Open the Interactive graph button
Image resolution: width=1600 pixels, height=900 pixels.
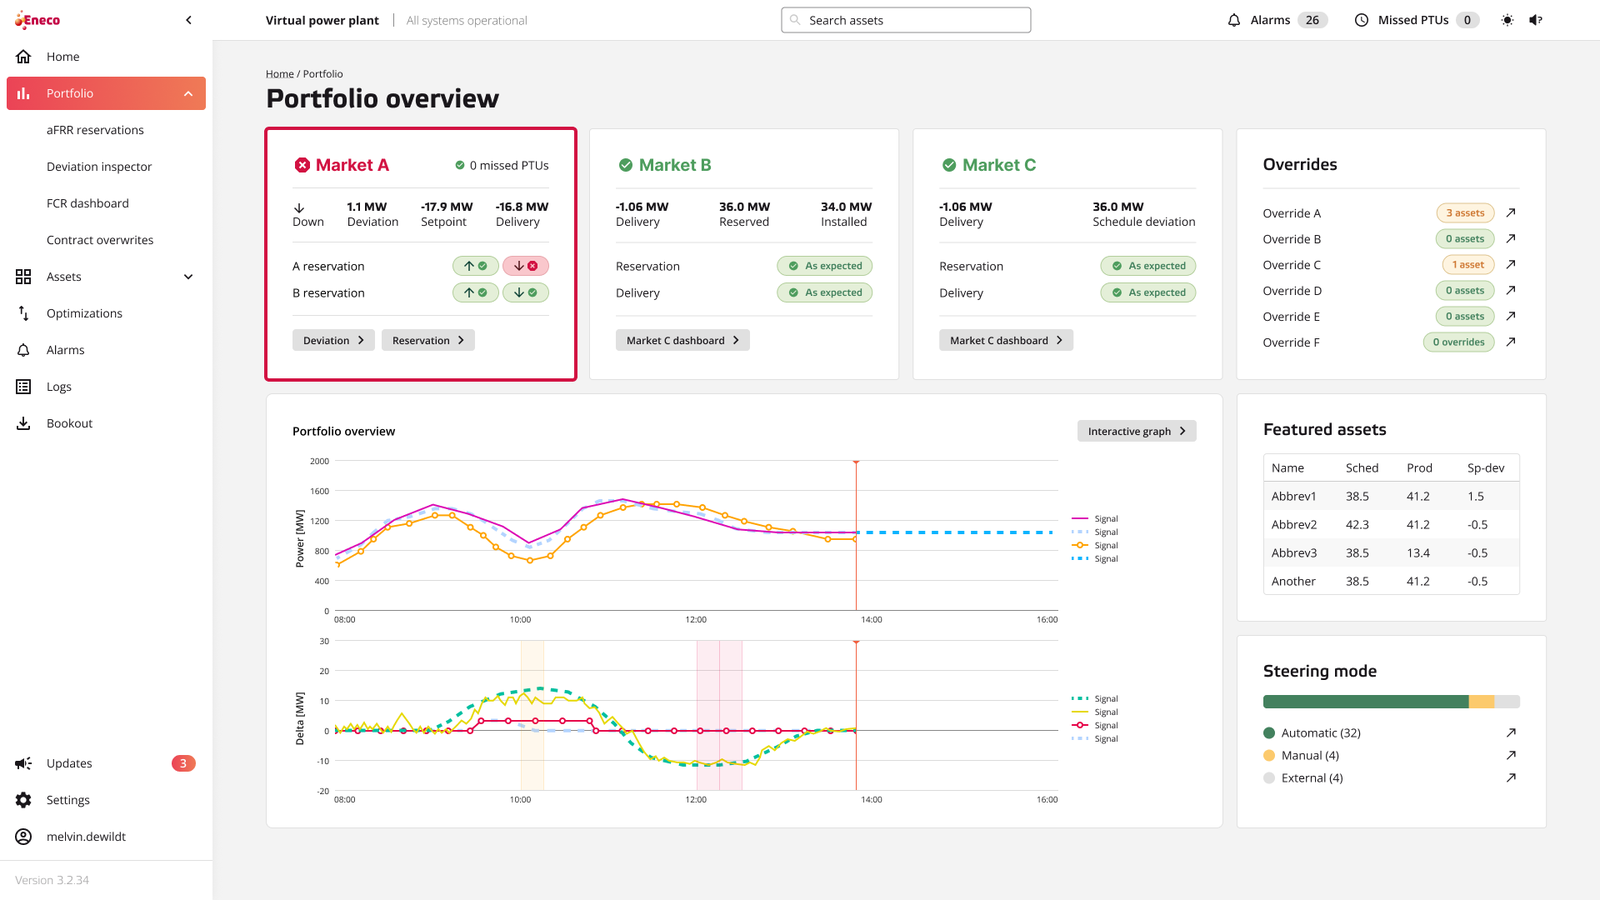1136,431
